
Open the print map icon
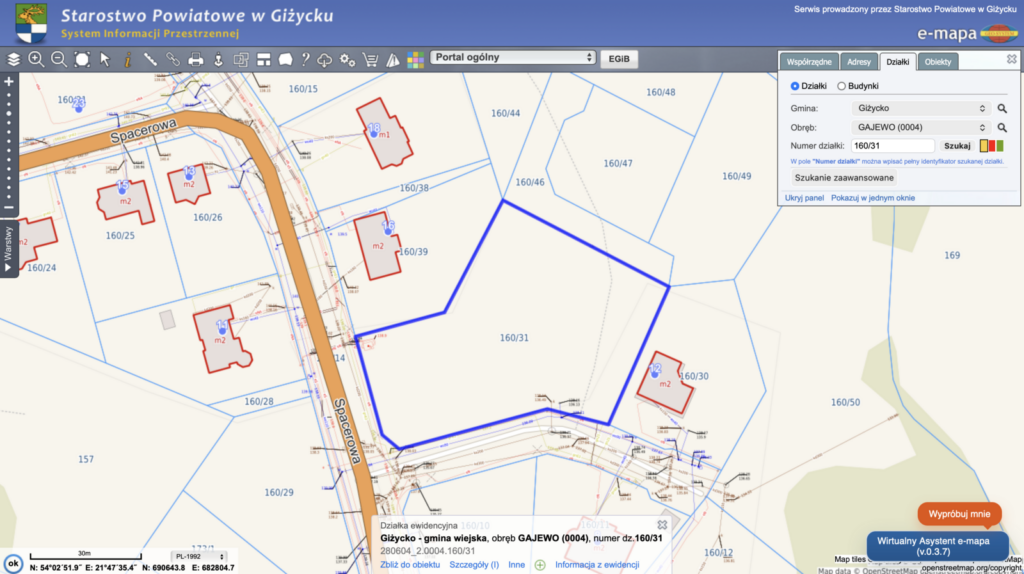click(195, 59)
